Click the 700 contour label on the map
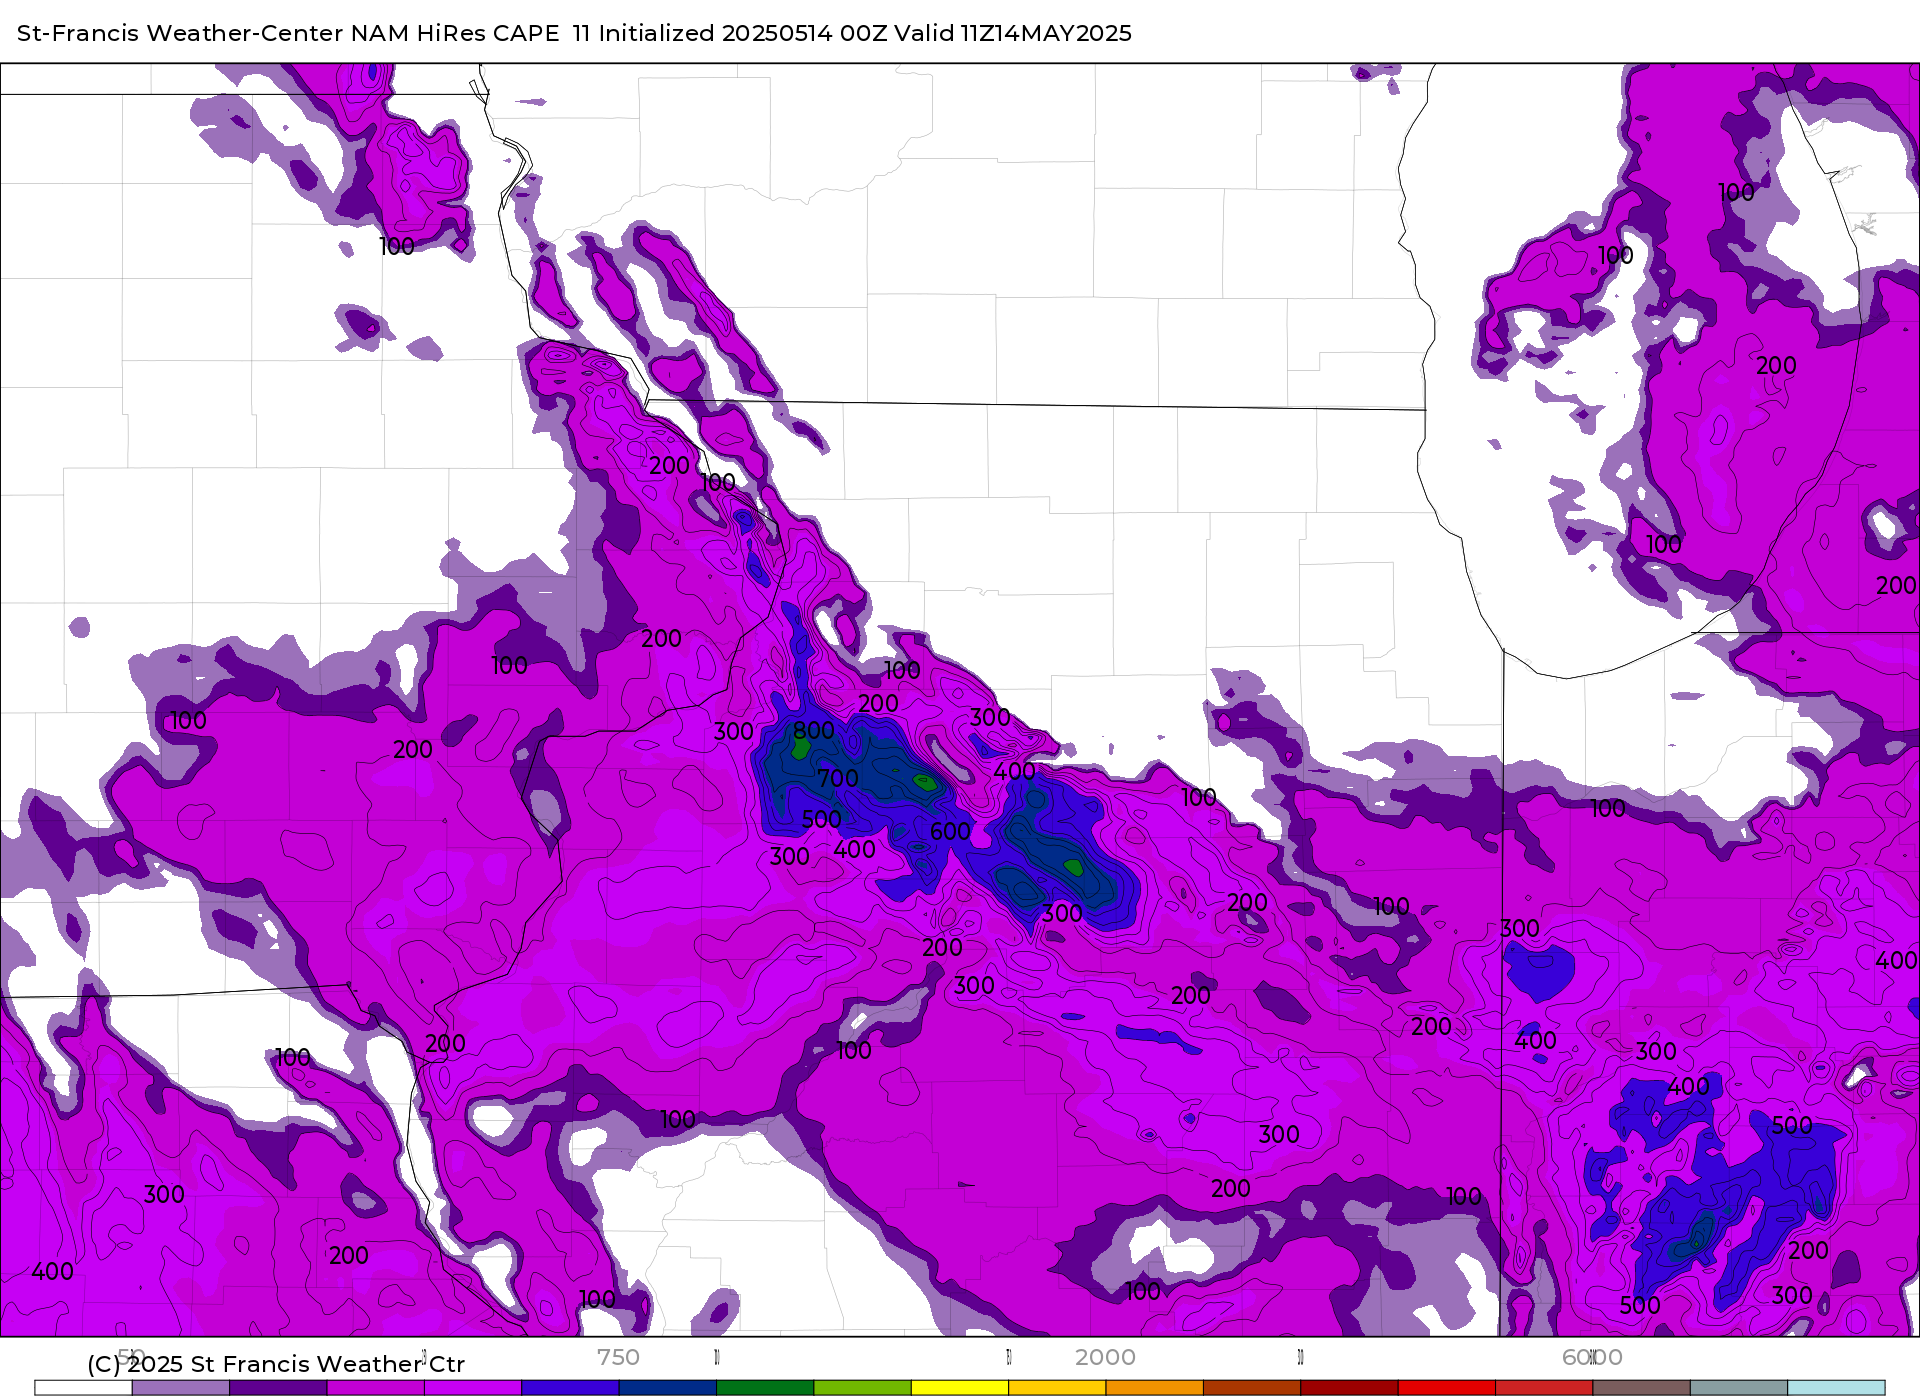The height and width of the screenshot is (1400, 1920). coord(838,778)
